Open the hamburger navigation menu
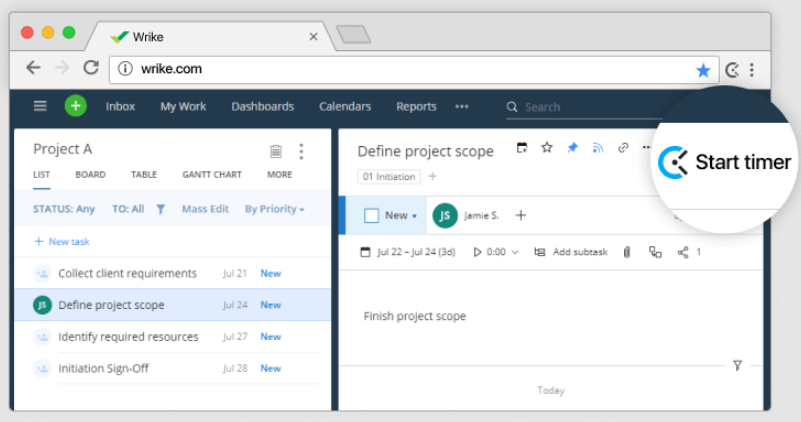The height and width of the screenshot is (422, 801). coord(40,106)
